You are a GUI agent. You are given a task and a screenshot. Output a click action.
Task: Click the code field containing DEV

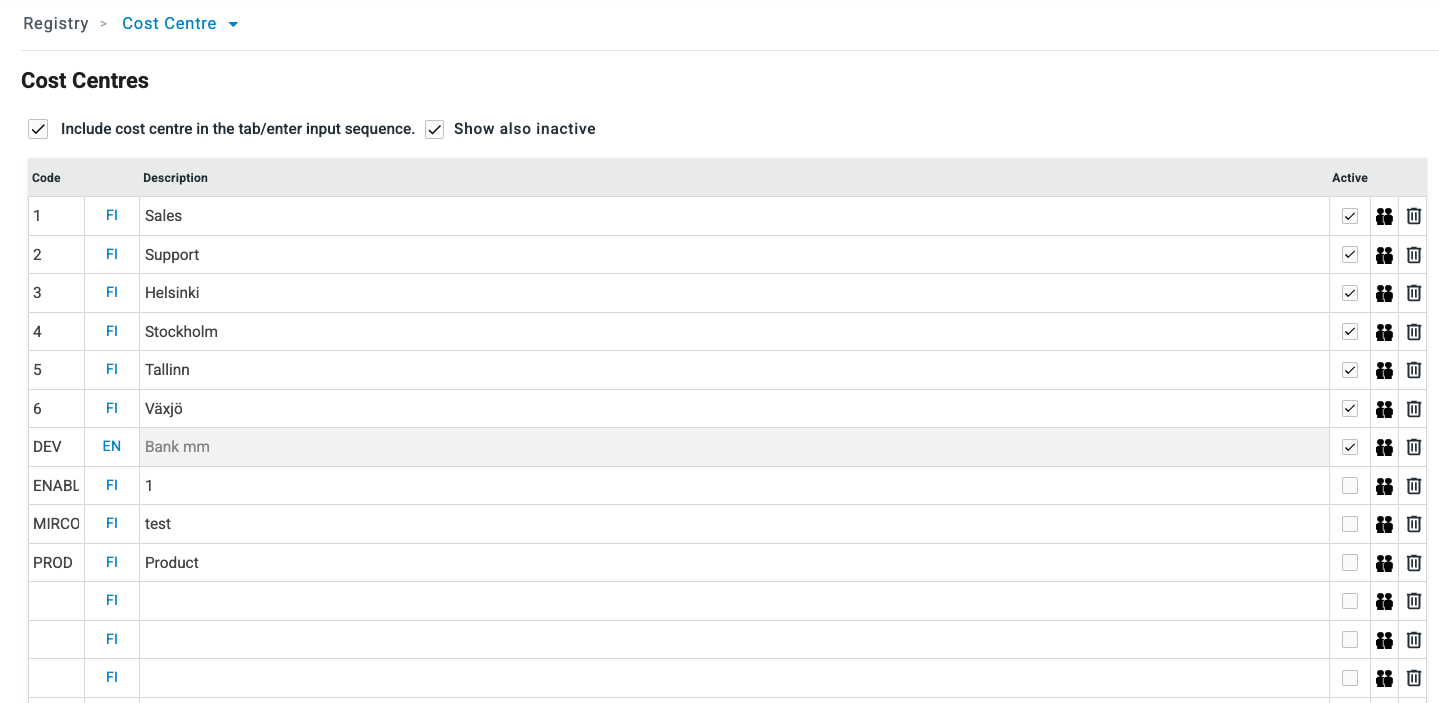56,447
